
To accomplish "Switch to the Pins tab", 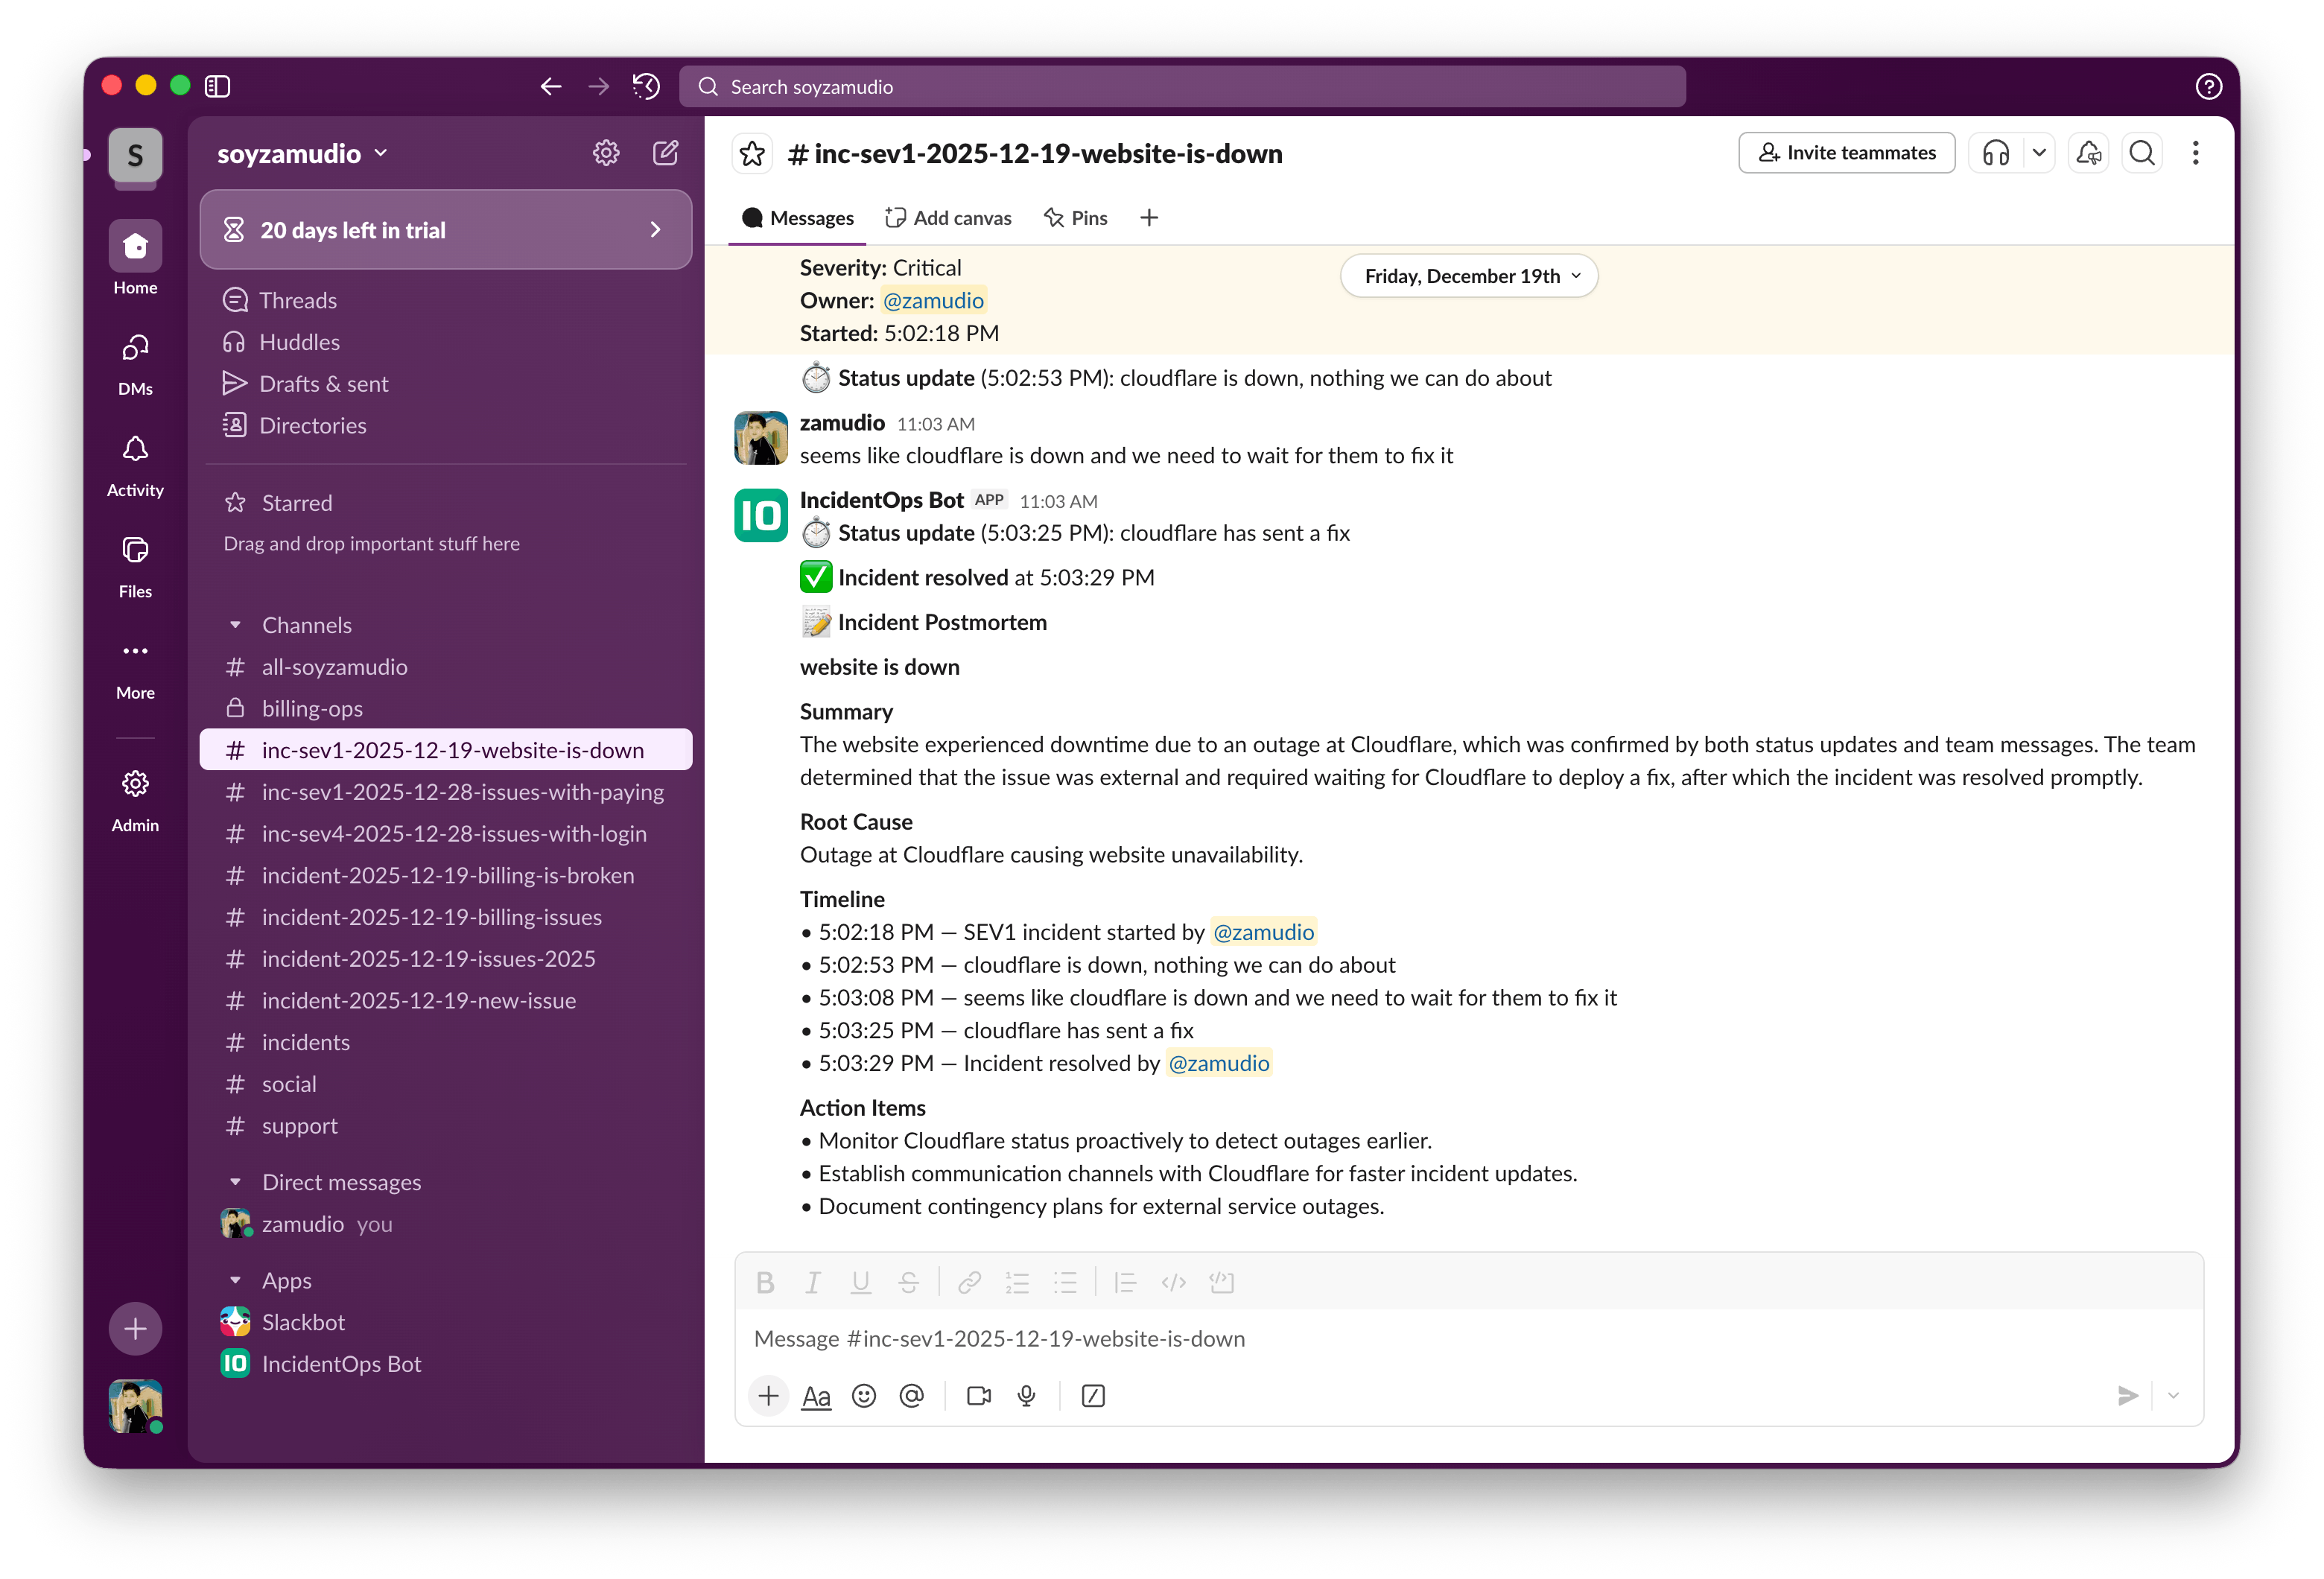I will click(1076, 218).
